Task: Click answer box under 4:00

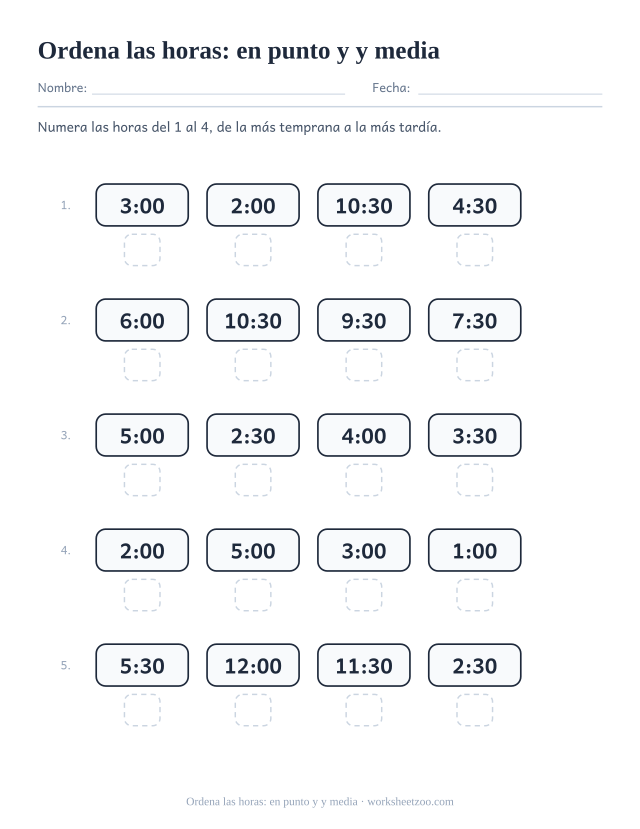Action: (x=364, y=480)
